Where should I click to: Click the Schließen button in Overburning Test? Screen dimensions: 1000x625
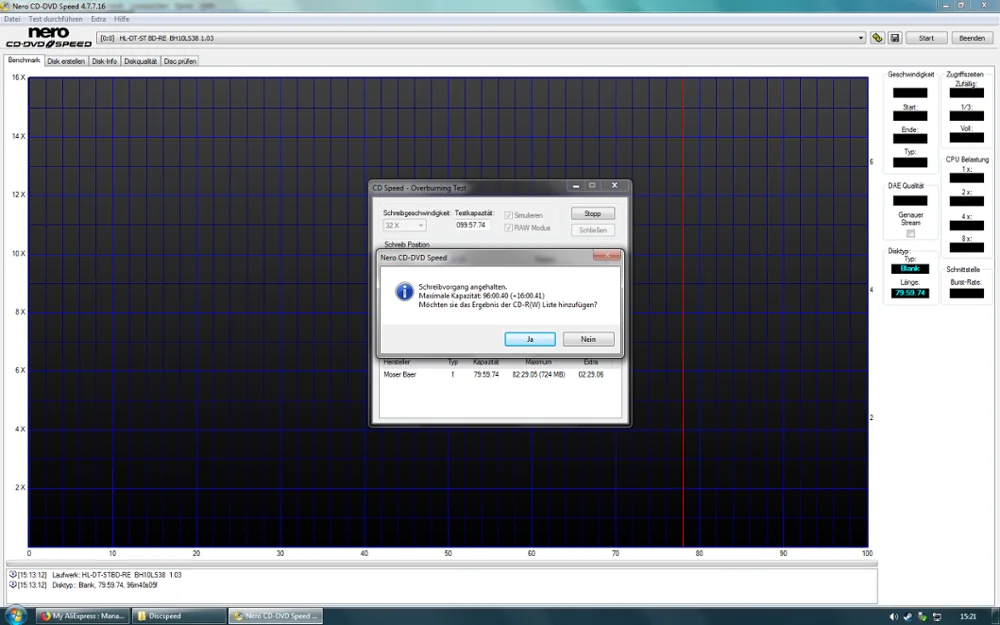pyautogui.click(x=592, y=230)
